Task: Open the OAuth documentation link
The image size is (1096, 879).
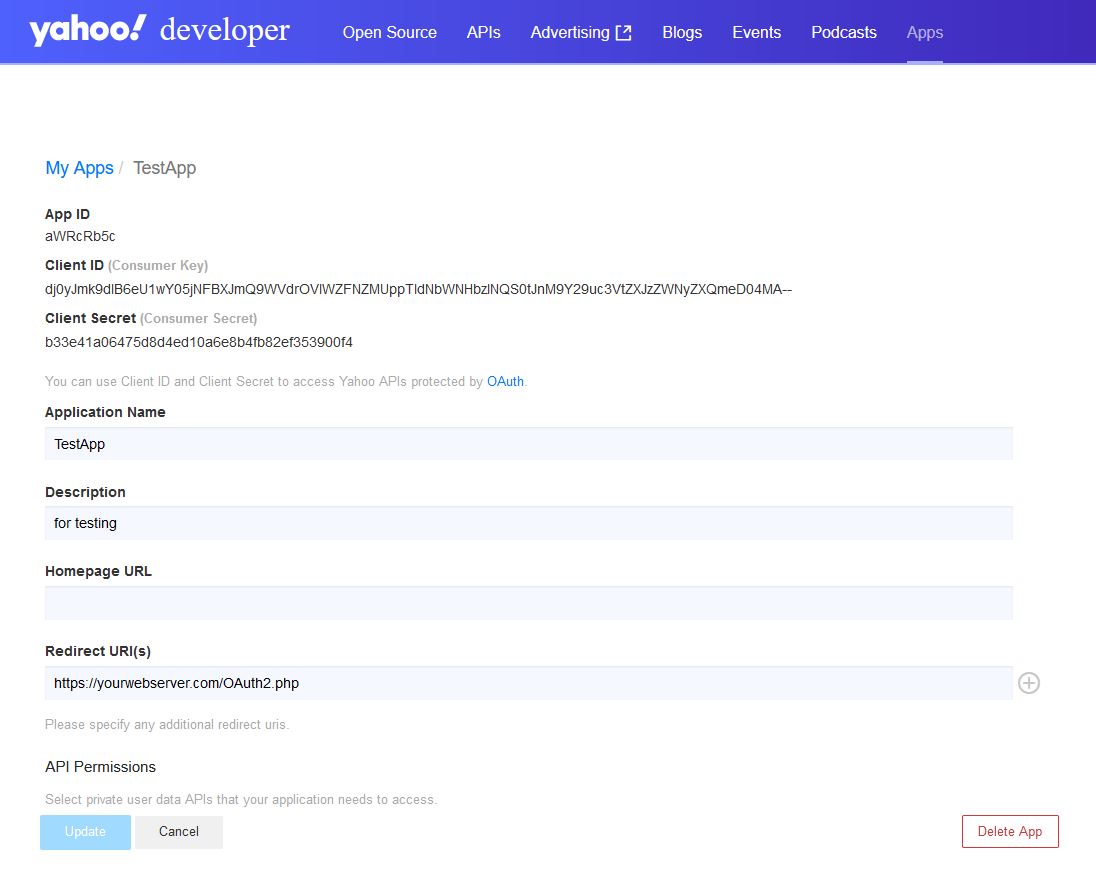Action: point(504,381)
